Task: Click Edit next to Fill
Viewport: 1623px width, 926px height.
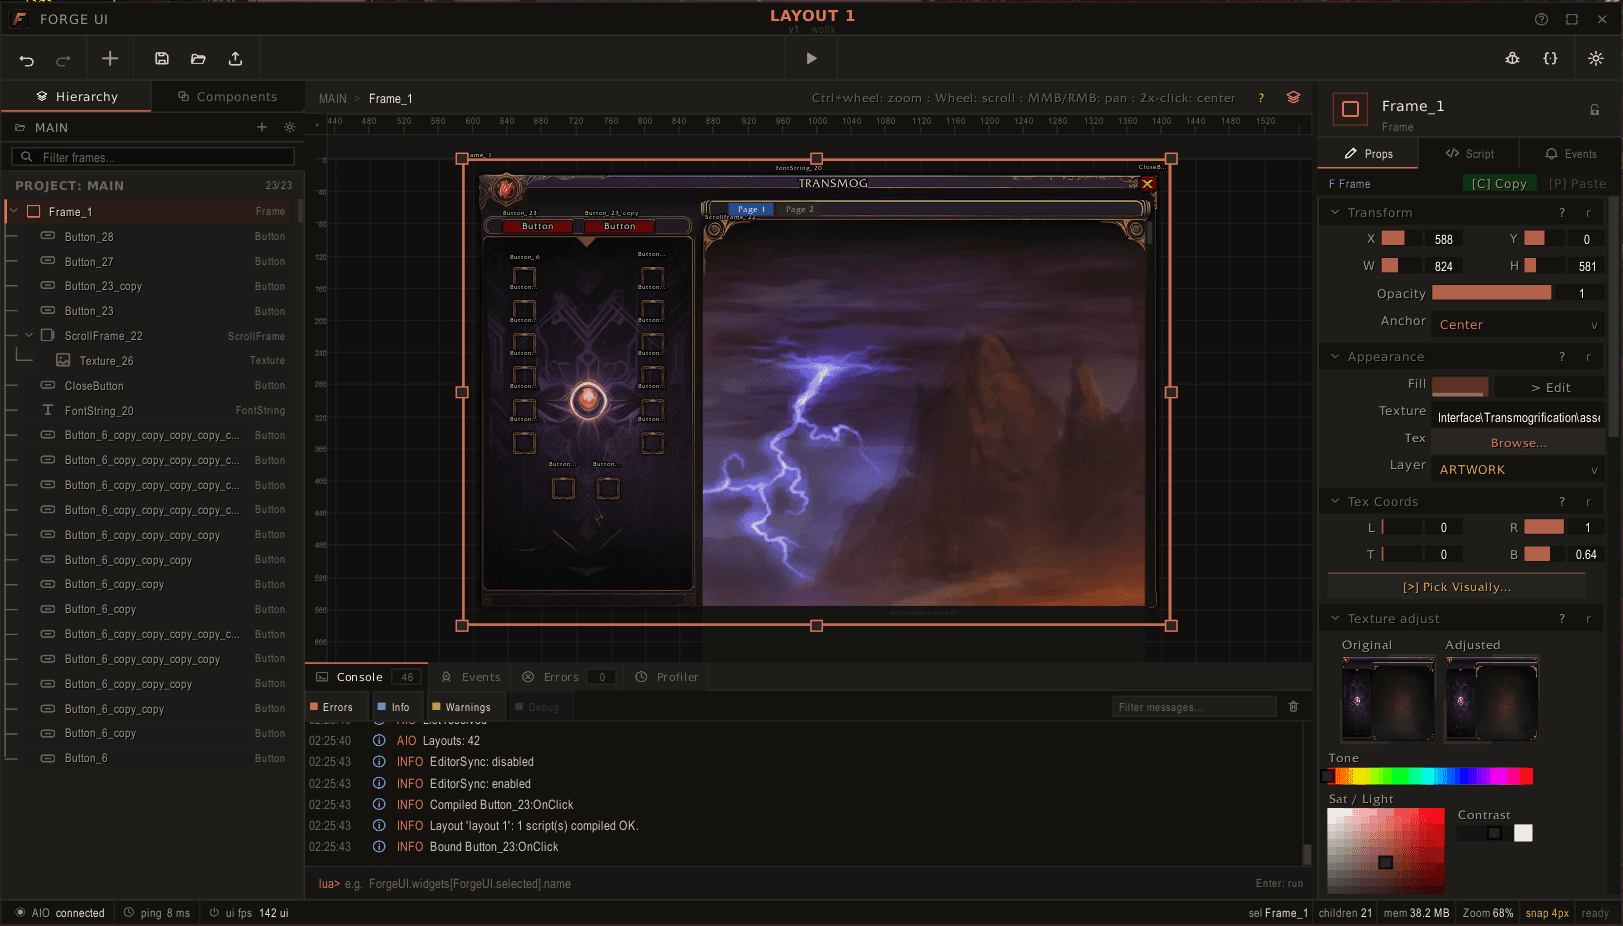Action: coord(1550,387)
